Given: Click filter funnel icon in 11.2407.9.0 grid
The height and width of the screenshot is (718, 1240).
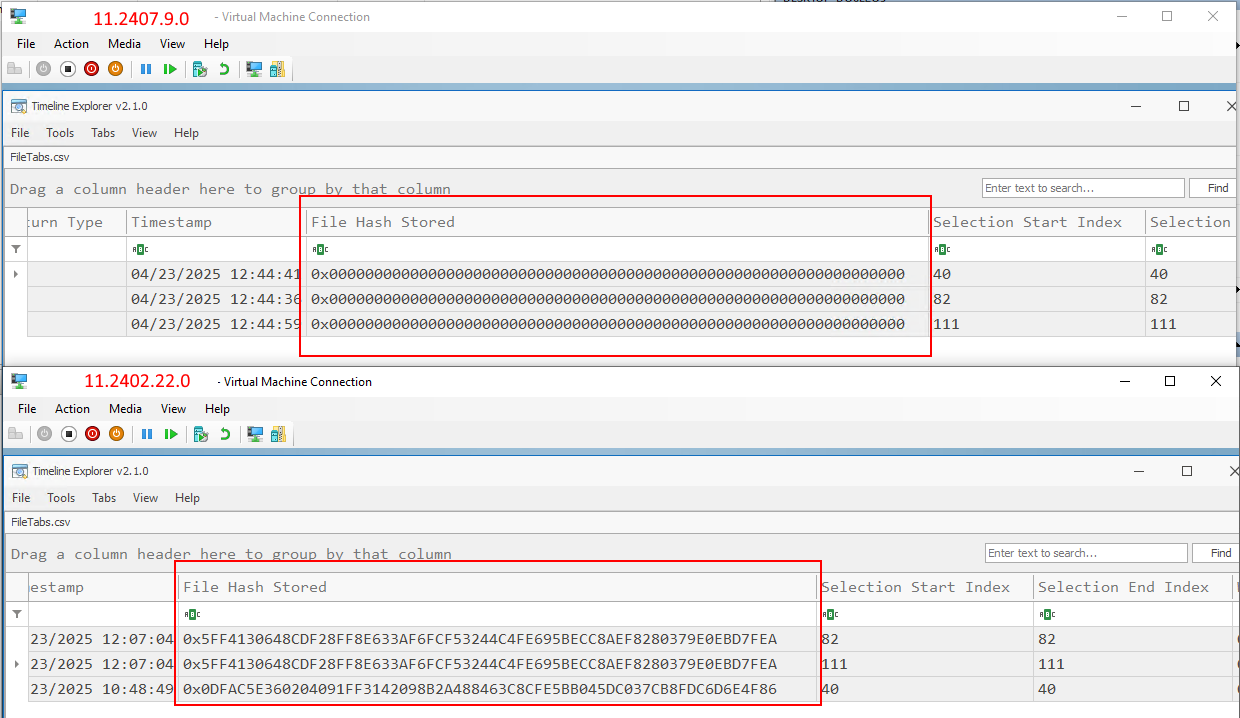Looking at the screenshot, I should [15, 249].
